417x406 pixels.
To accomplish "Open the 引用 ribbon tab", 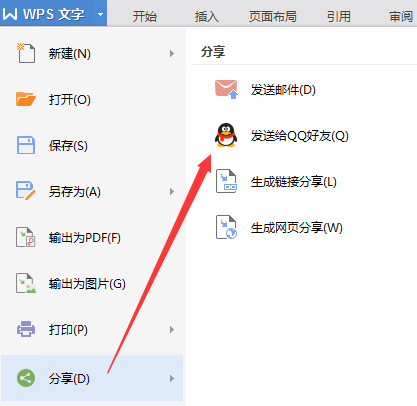I will tap(339, 16).
